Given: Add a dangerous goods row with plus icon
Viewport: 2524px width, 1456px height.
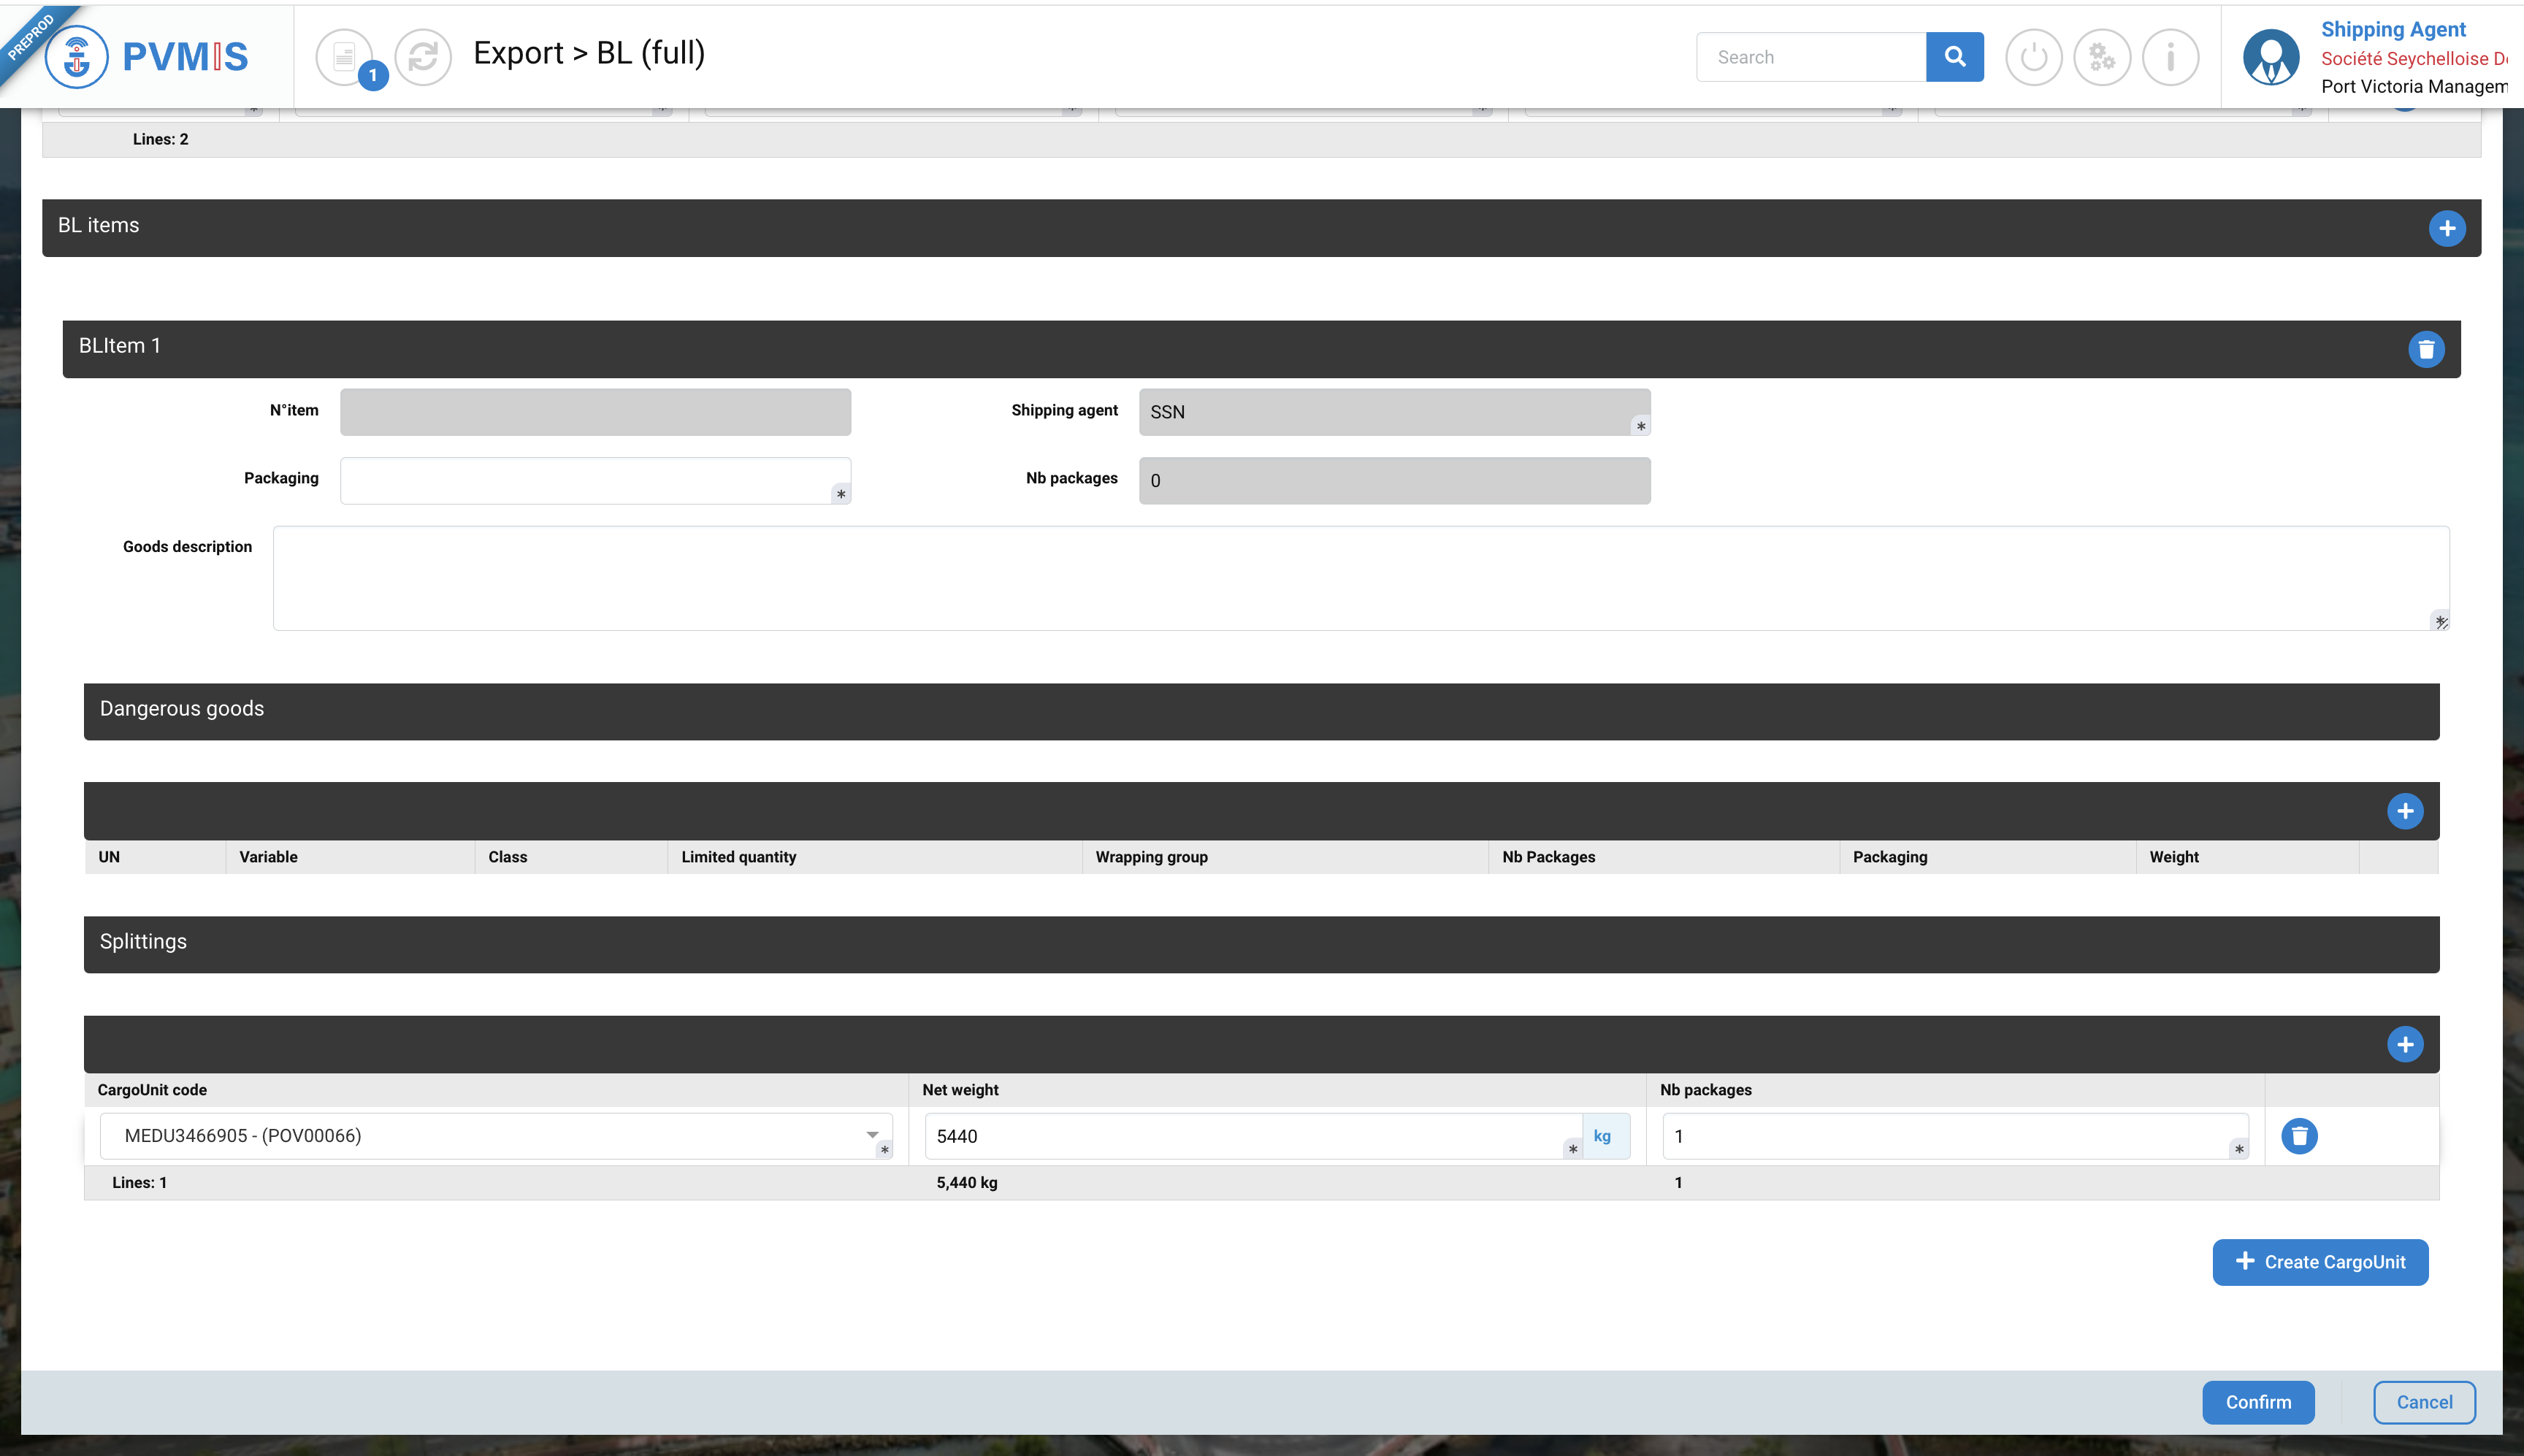Looking at the screenshot, I should tap(2404, 811).
